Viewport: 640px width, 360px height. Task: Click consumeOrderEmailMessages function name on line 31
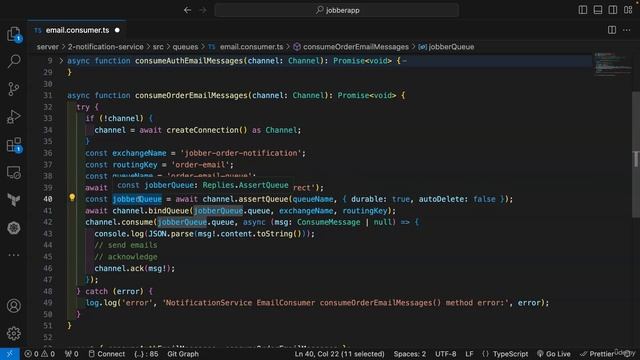tap(191, 96)
